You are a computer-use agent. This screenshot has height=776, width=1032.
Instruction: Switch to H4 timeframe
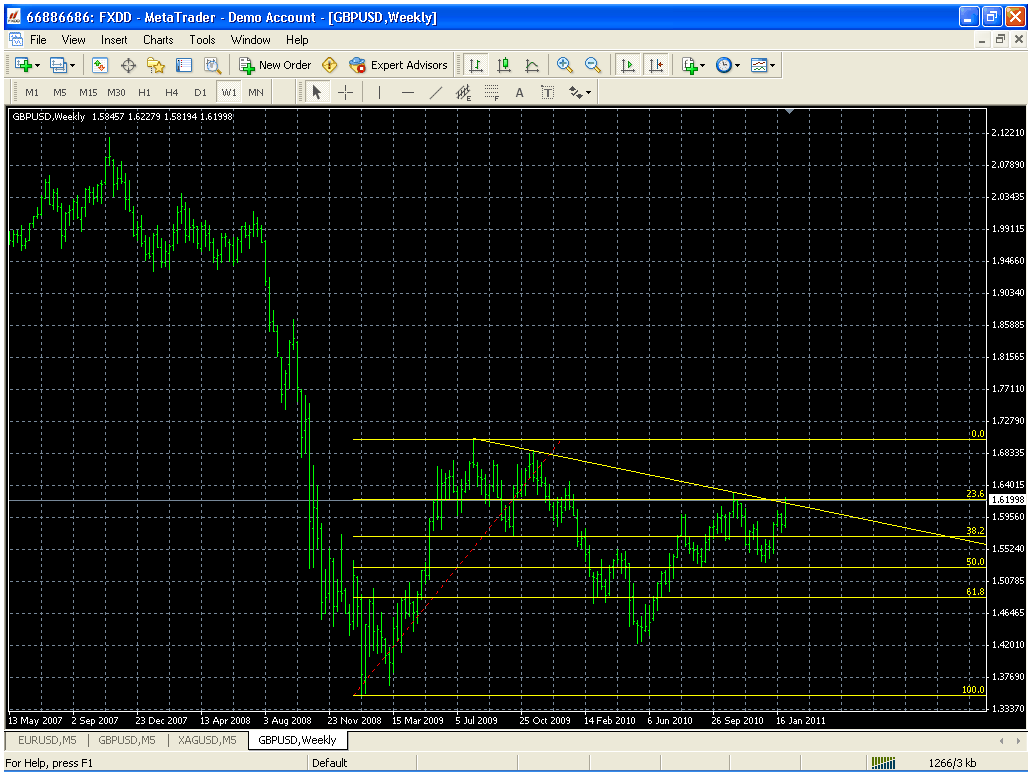pyautogui.click(x=172, y=93)
